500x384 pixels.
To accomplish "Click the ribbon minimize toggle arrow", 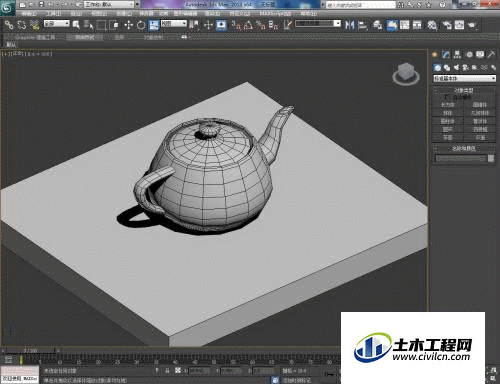I will 184,37.
